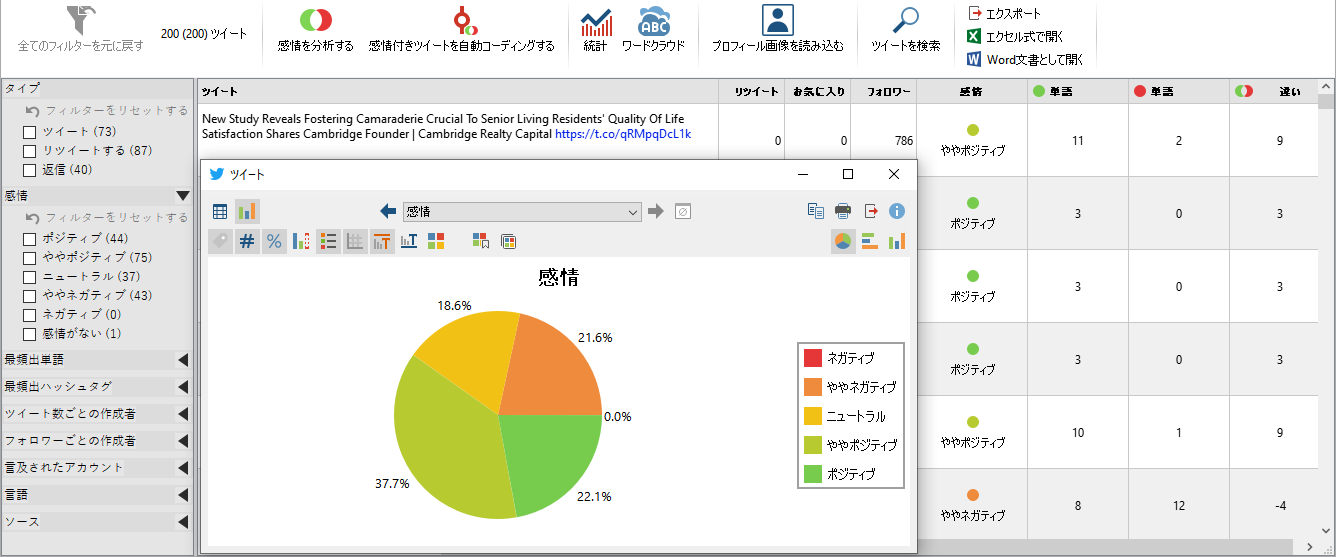Open the four-color squares color scheme icon

436,241
